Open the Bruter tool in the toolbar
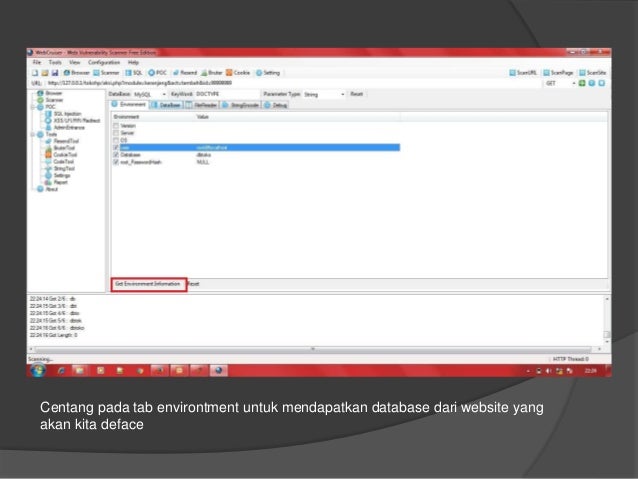Image resolution: width=638 pixels, height=479 pixels. coord(212,73)
